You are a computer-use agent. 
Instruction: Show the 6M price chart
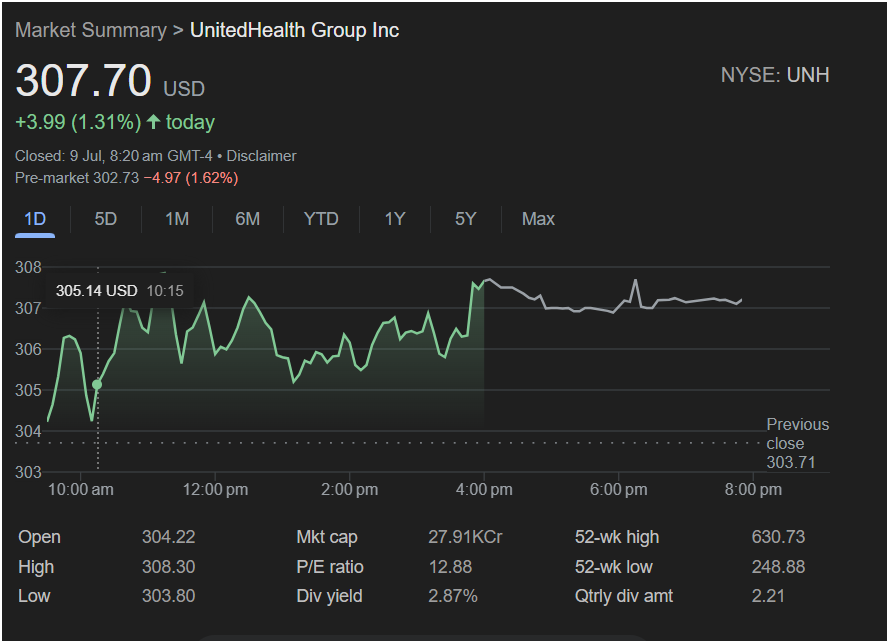tap(247, 219)
